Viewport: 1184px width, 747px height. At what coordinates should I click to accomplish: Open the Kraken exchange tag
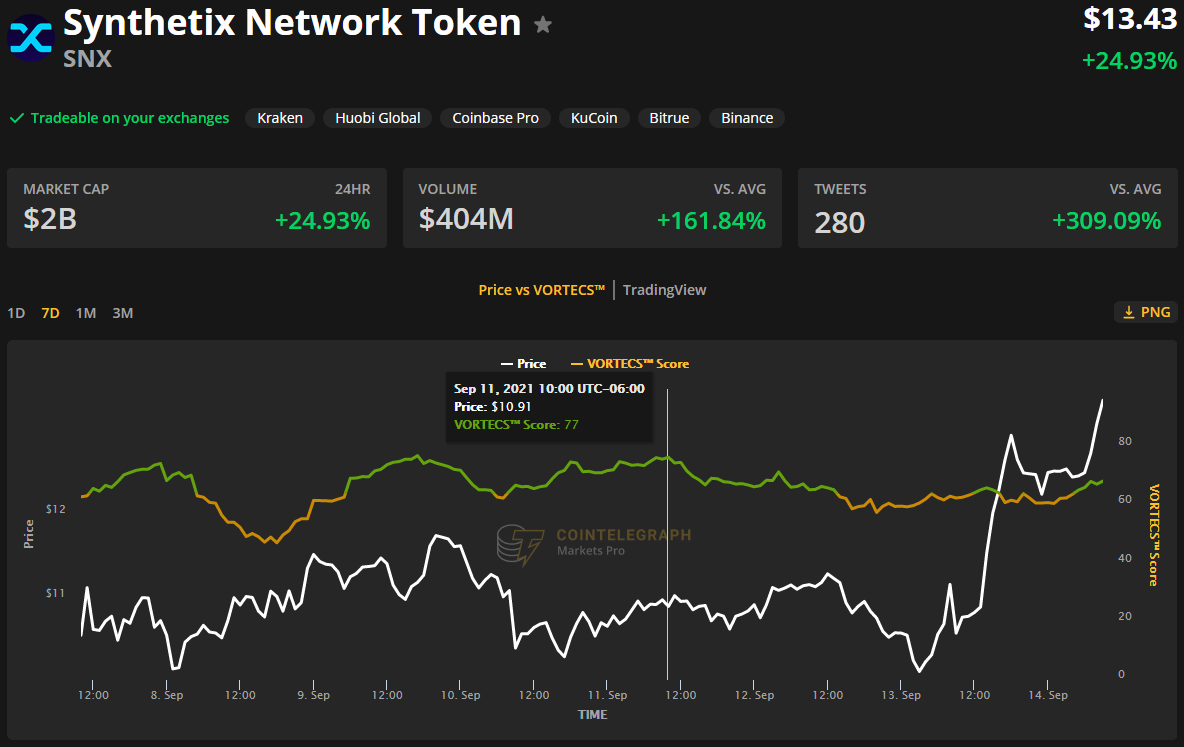[x=280, y=118]
